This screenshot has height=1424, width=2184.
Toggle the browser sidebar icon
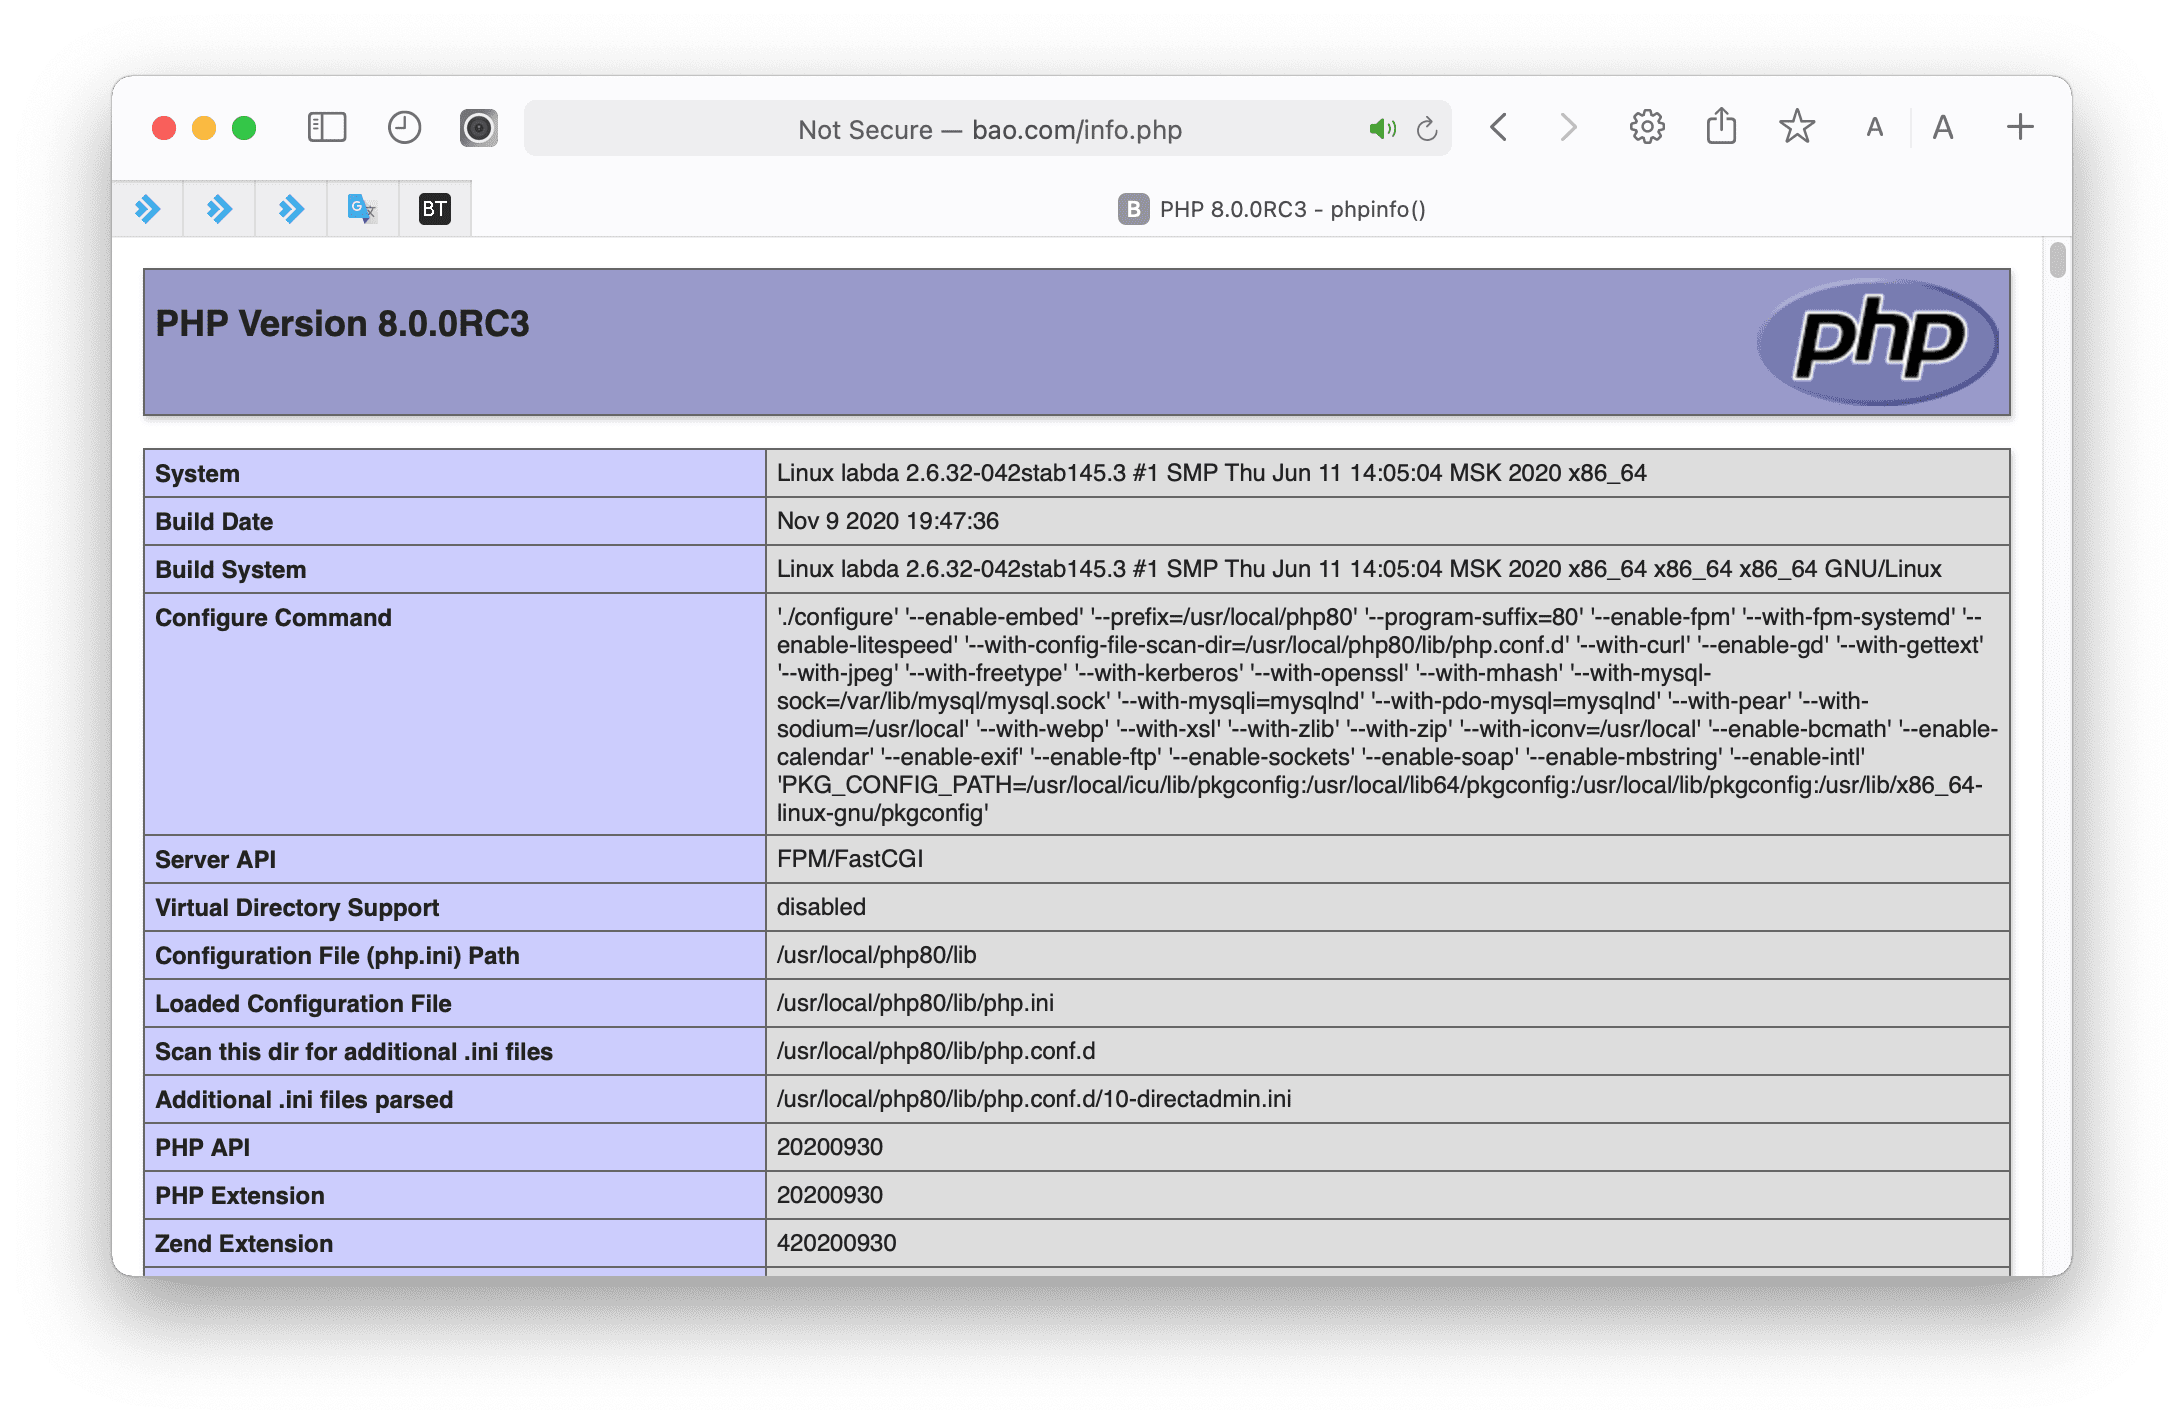[x=326, y=128]
